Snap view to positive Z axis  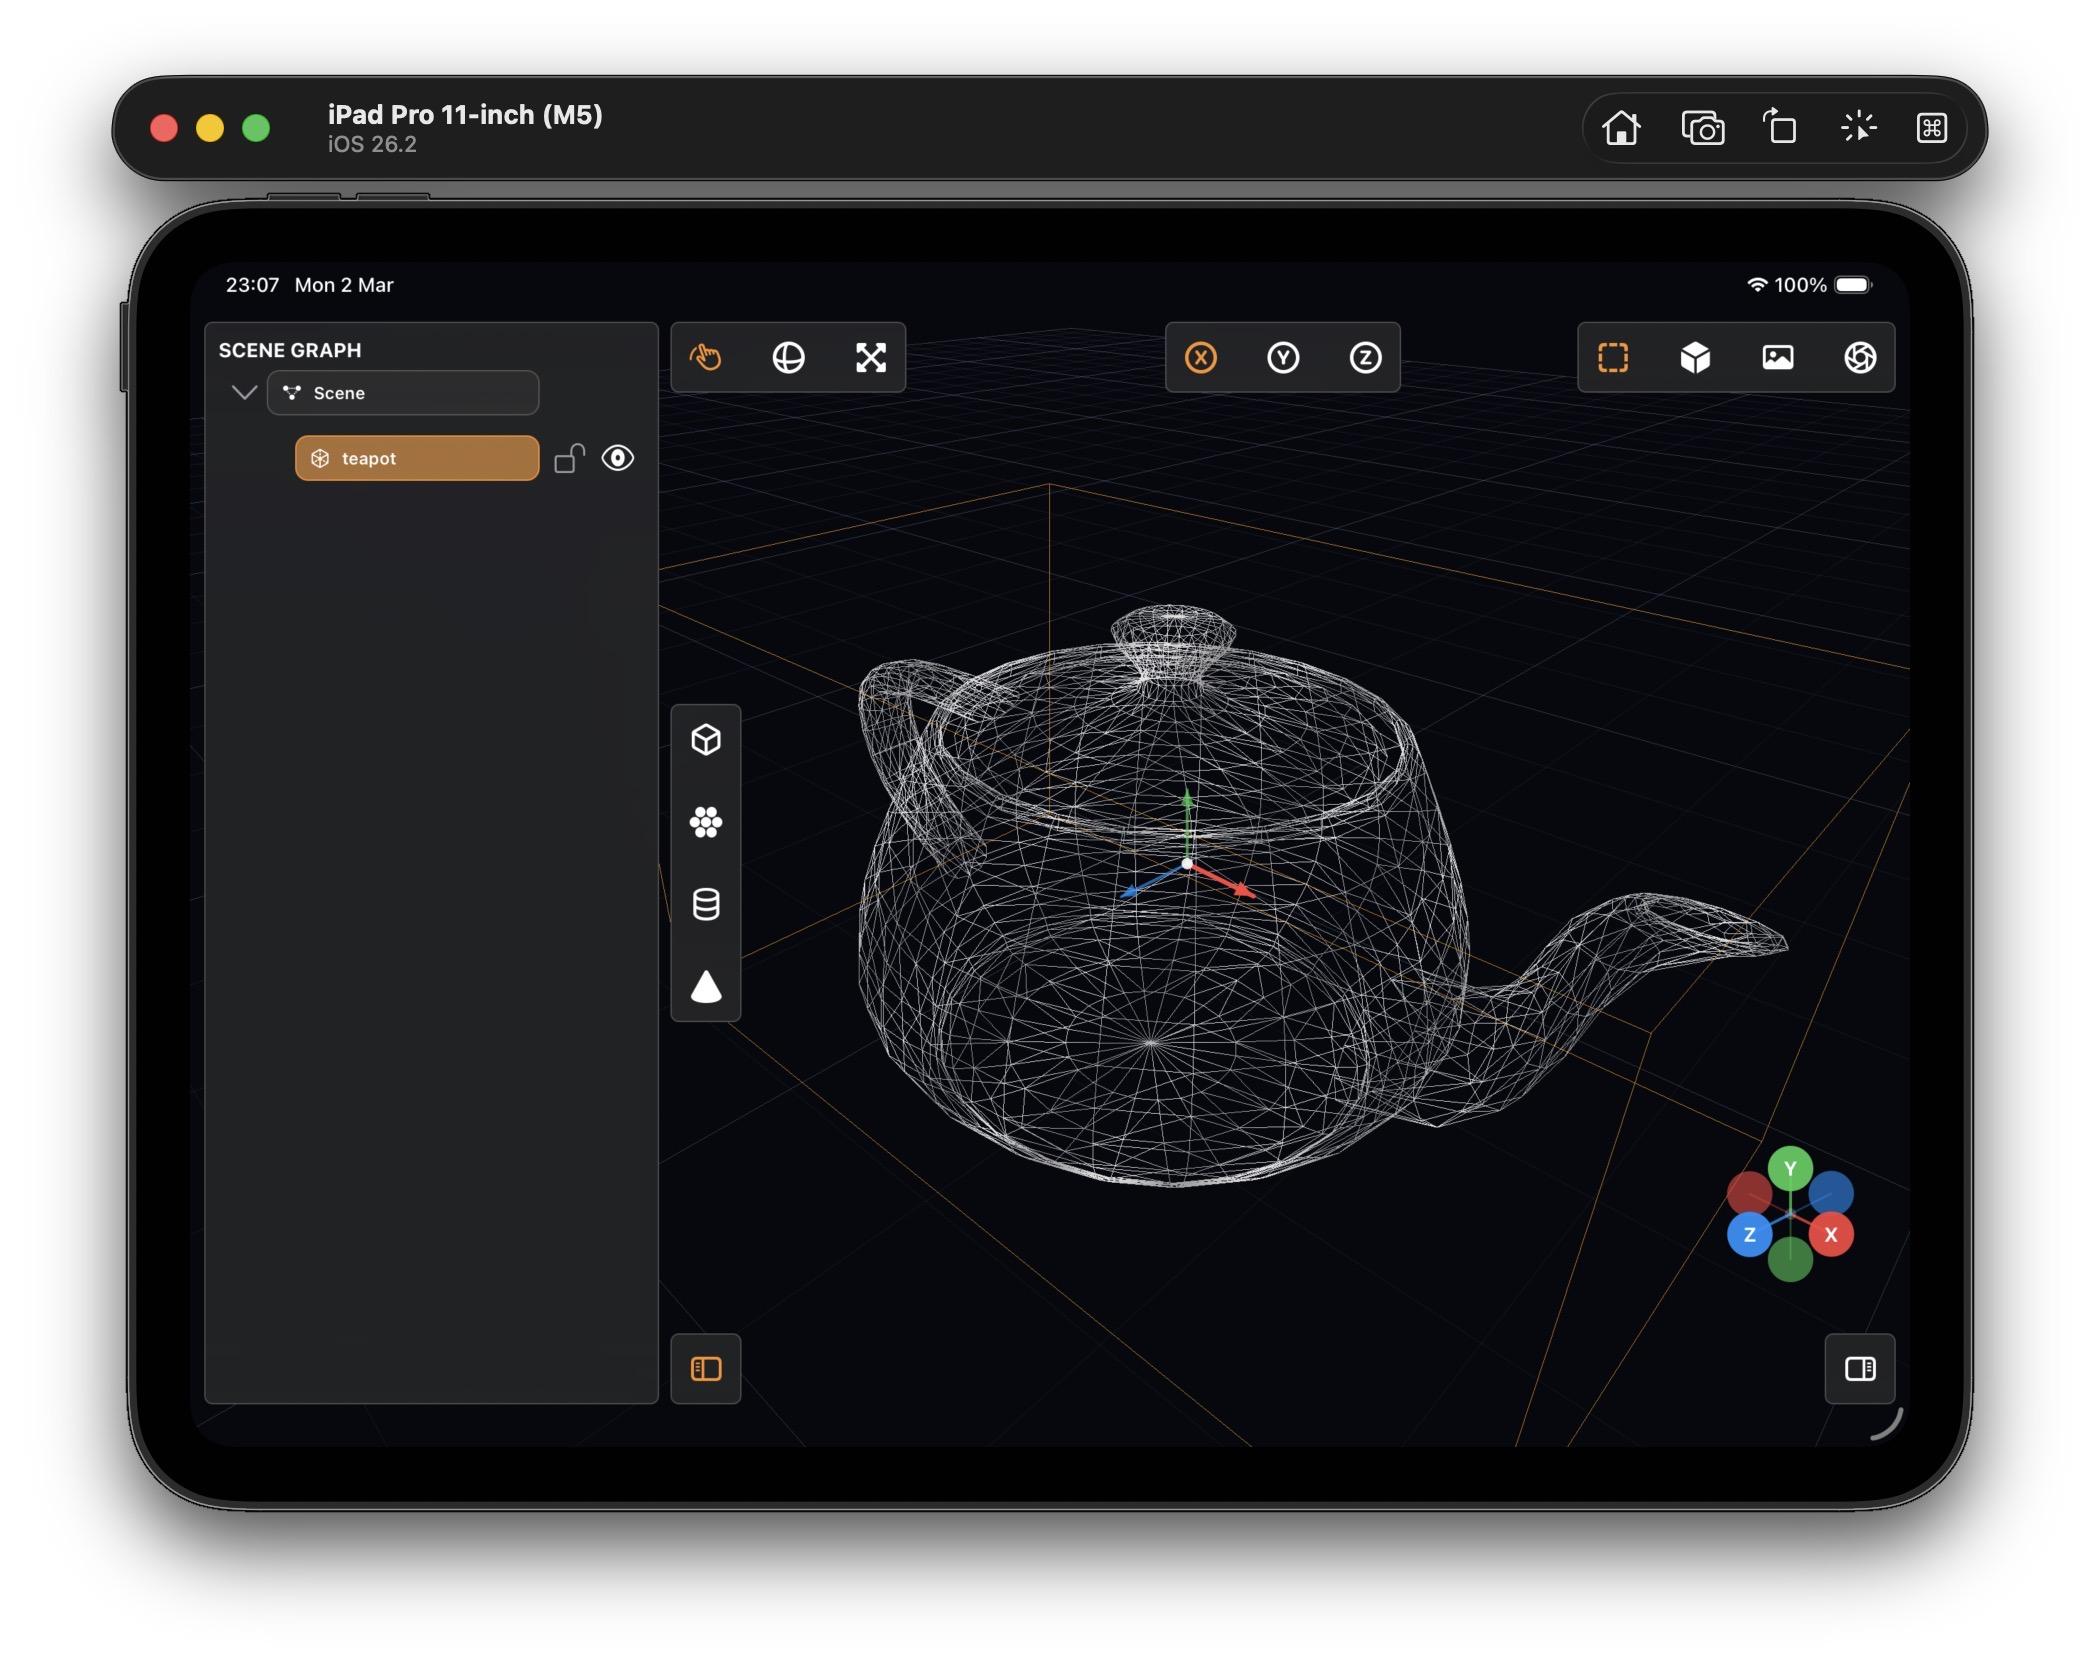[1749, 1234]
